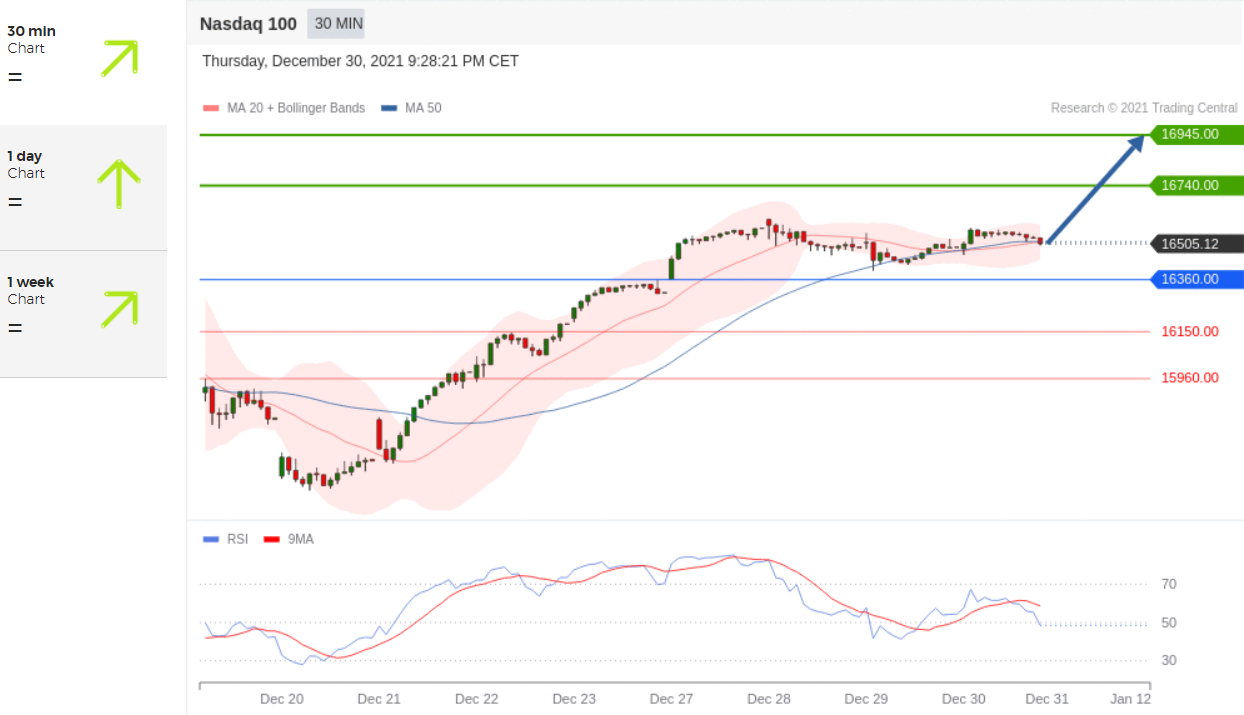
Task: Click the 16505.12 current price label
Action: (x=1197, y=243)
